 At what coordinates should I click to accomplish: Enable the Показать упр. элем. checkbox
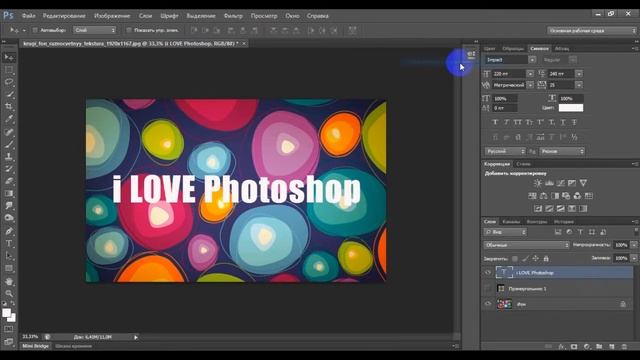129,30
